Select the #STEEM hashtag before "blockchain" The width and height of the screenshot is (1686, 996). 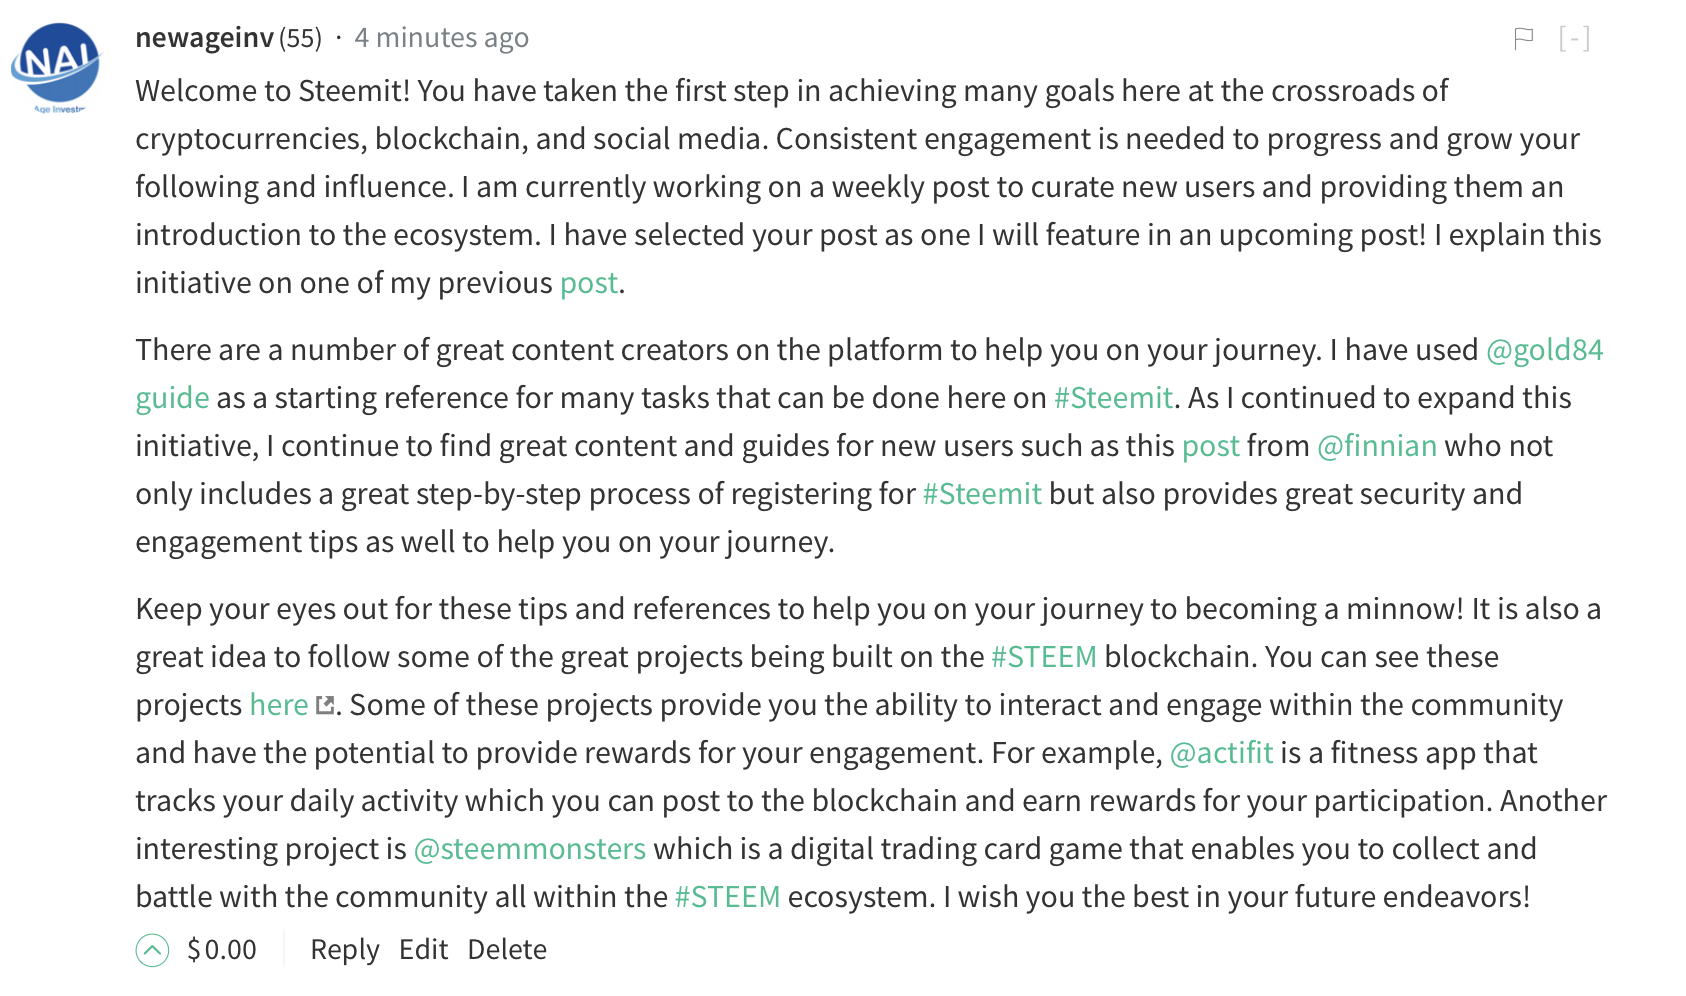[1043, 657]
